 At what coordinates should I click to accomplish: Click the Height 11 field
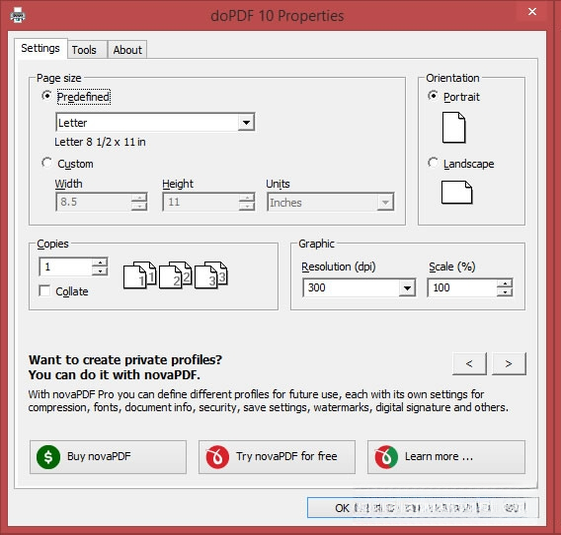point(201,202)
